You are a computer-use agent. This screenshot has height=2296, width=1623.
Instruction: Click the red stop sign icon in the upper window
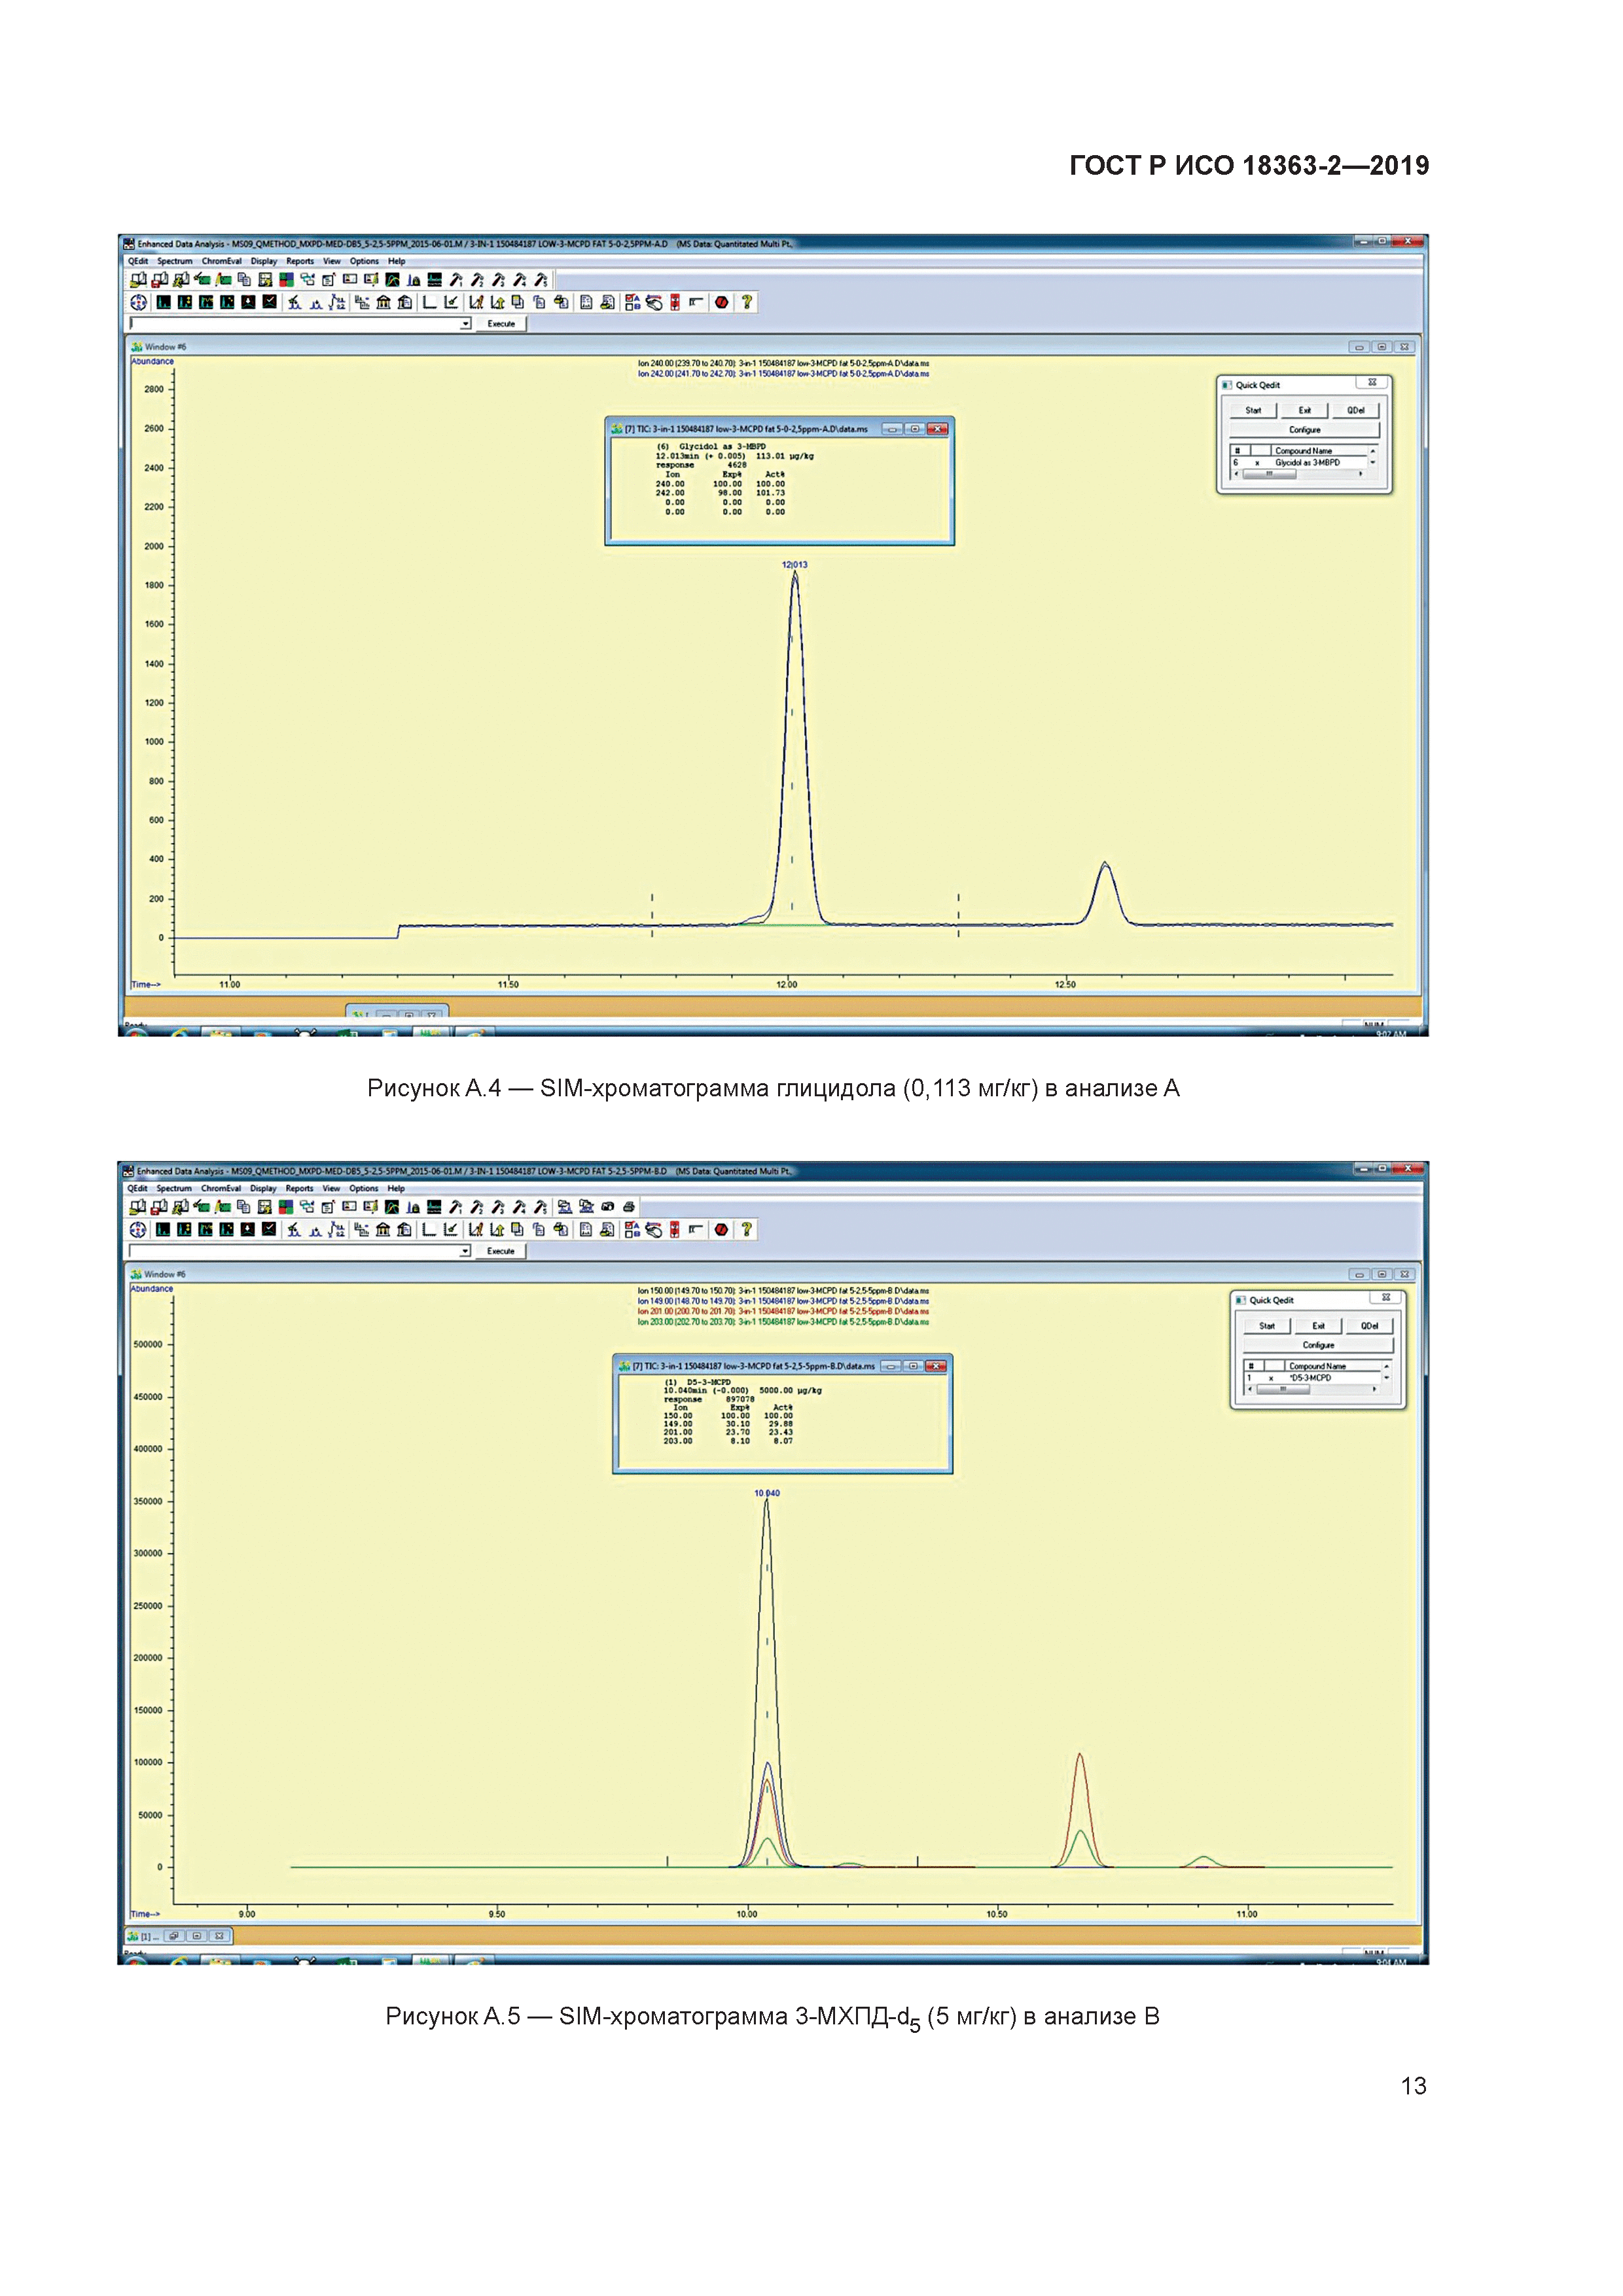pos(722,302)
